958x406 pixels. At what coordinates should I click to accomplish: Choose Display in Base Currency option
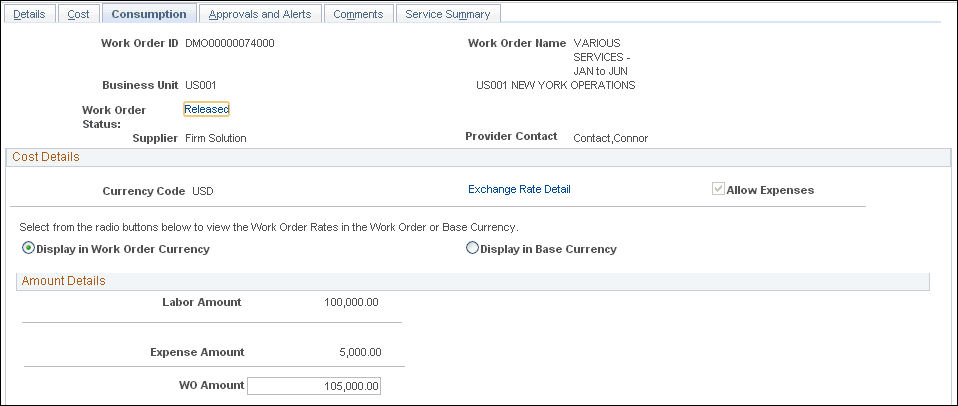pyautogui.click(x=472, y=248)
